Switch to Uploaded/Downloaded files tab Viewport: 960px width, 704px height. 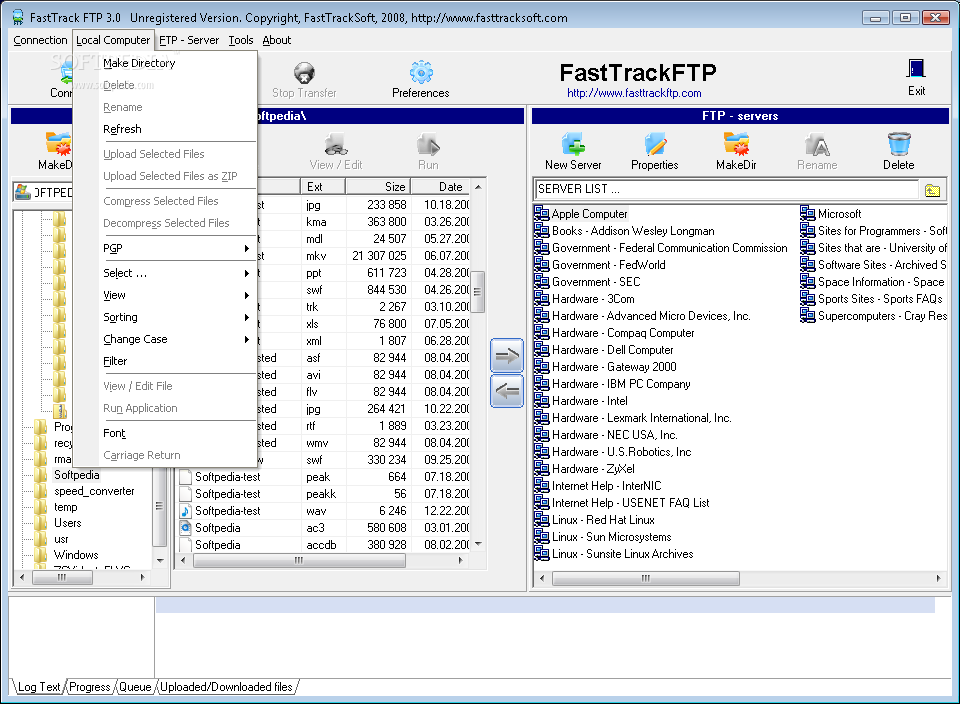coord(227,687)
